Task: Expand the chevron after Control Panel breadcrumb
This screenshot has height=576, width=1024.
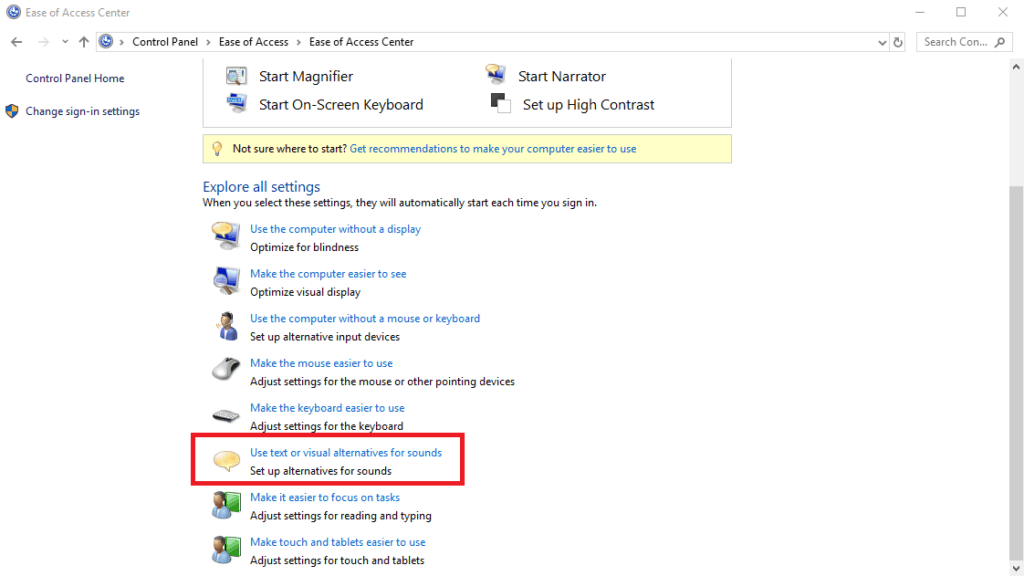Action: click(x=208, y=42)
